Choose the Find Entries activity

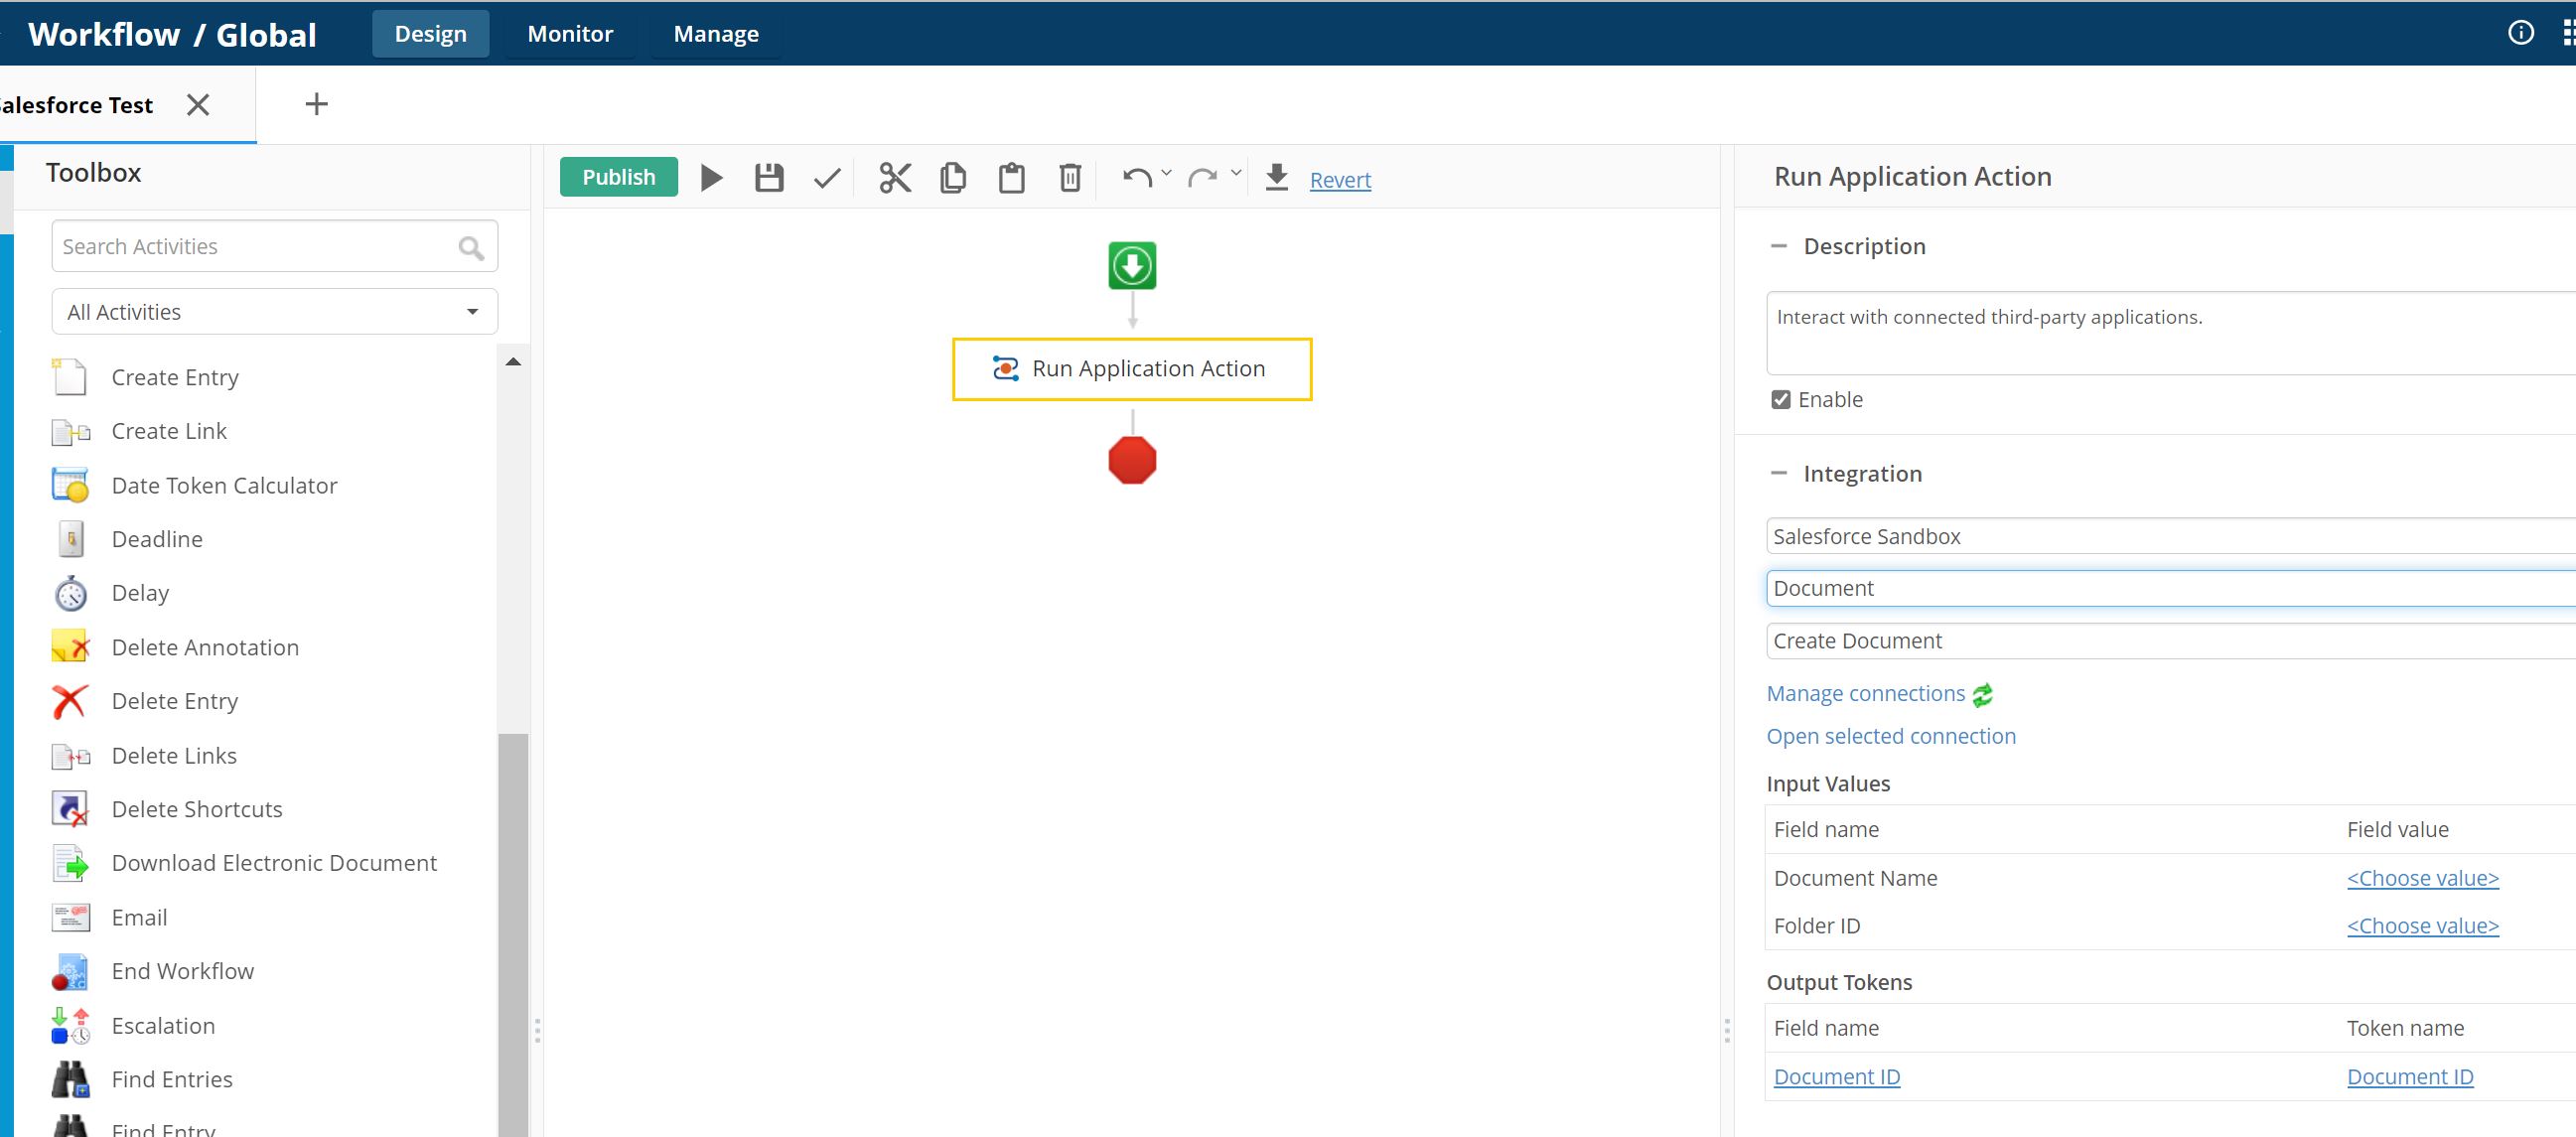click(x=172, y=1079)
